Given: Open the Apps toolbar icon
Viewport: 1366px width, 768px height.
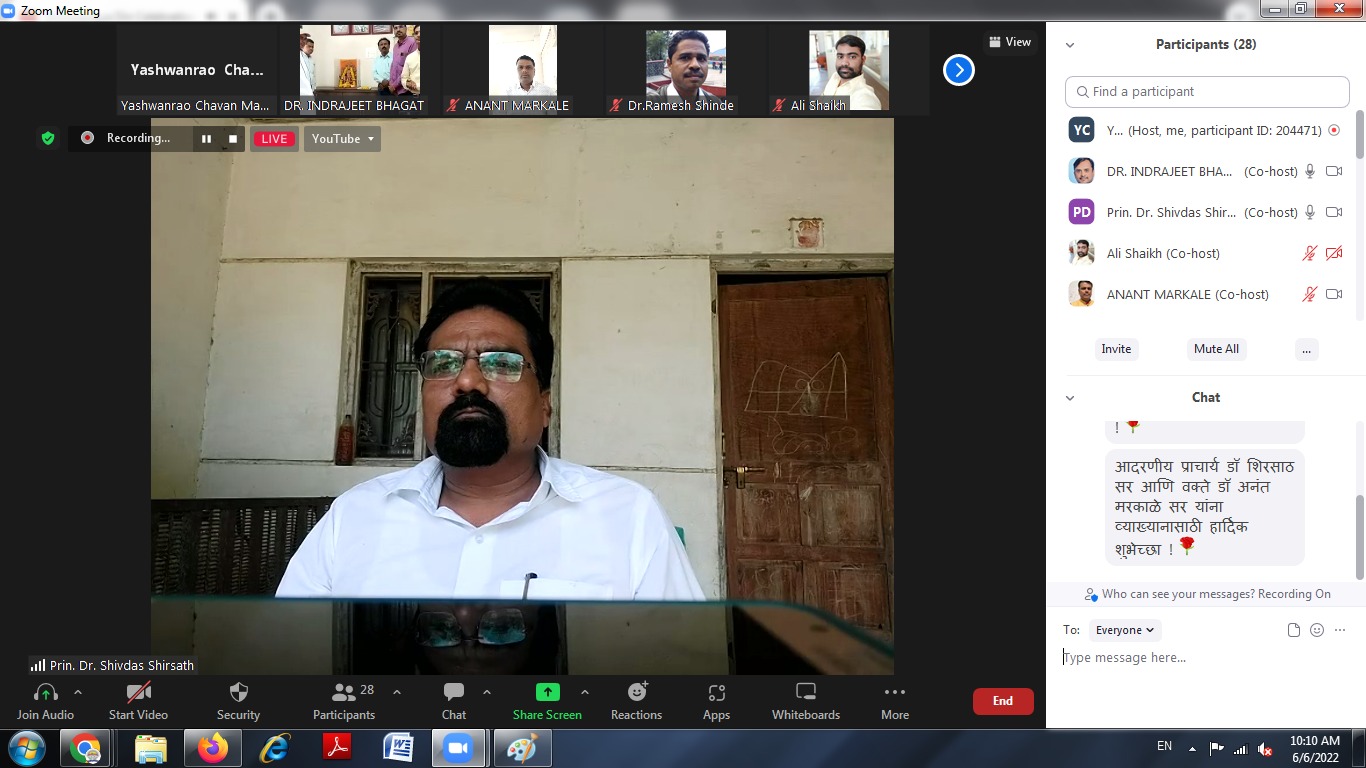Looking at the screenshot, I should [716, 692].
